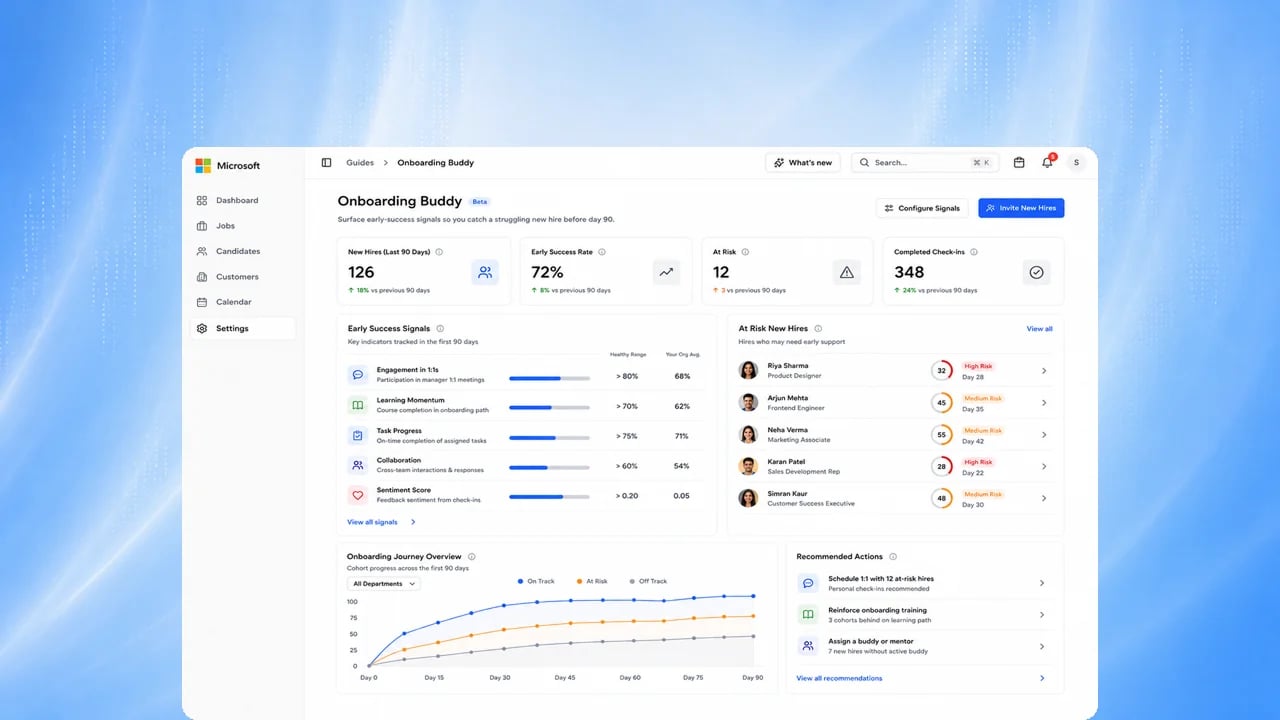Viewport: 1280px width, 720px height.
Task: Click the "Day 45" chart axis label
Action: coord(564,678)
